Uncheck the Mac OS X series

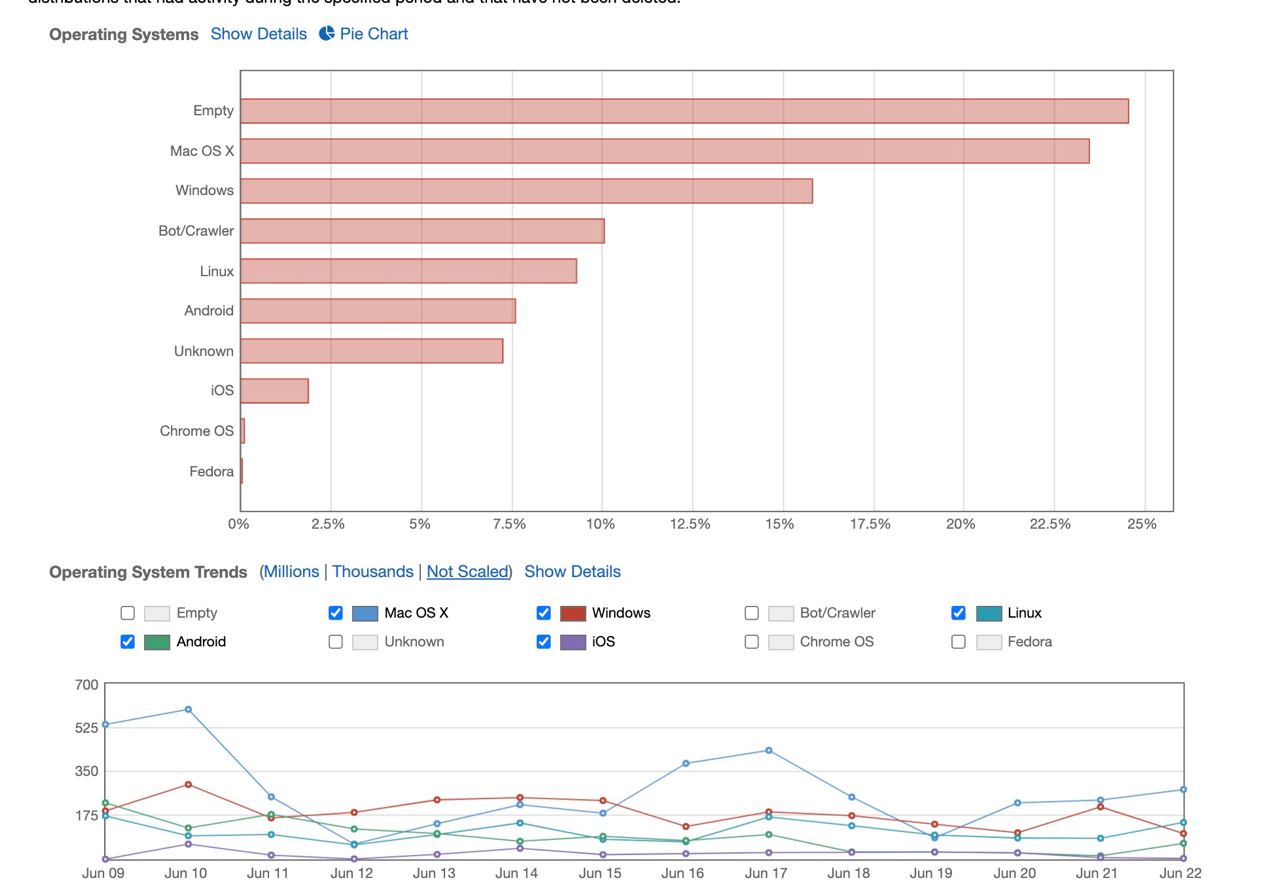335,613
